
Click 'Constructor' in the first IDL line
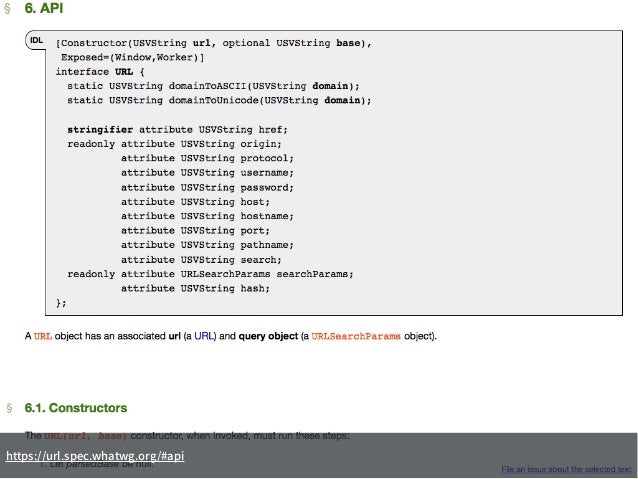pyautogui.click(x=94, y=43)
